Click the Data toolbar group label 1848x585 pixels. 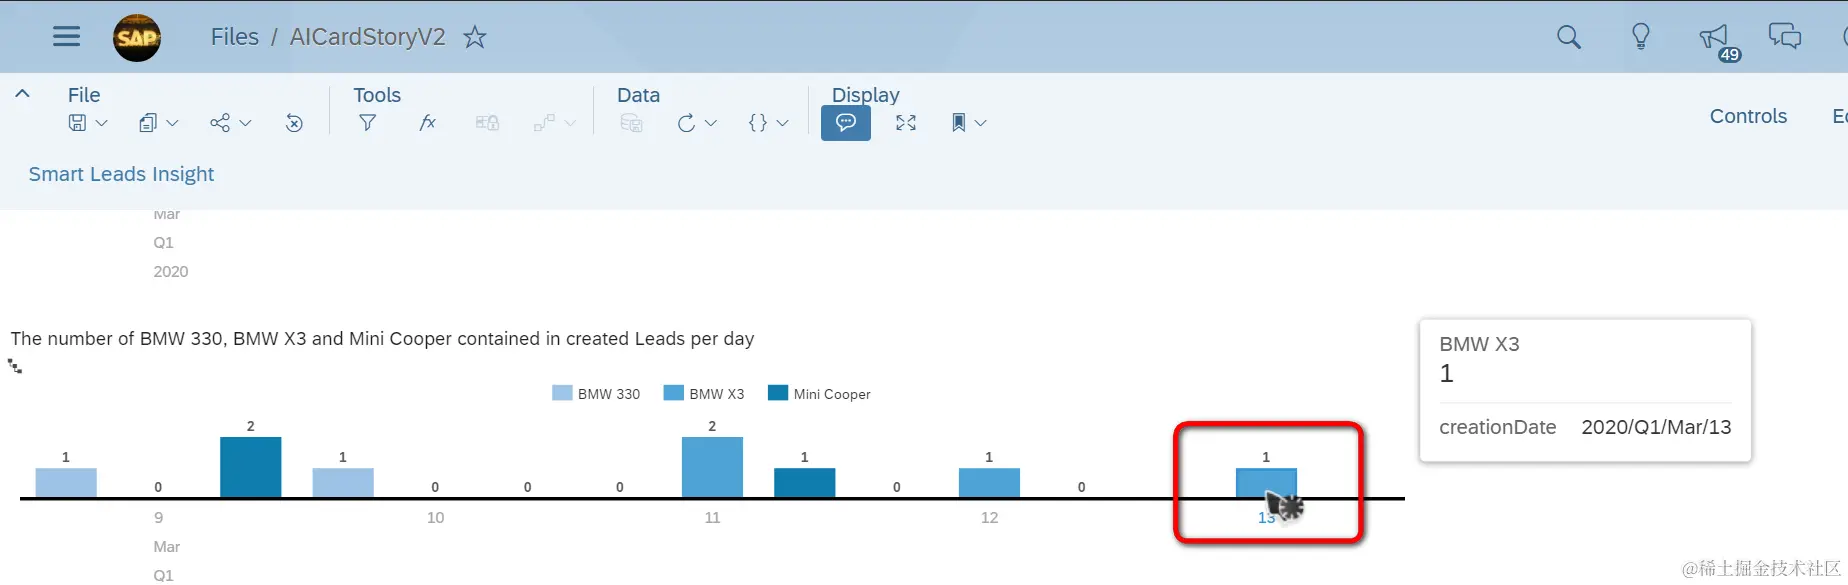click(x=638, y=95)
